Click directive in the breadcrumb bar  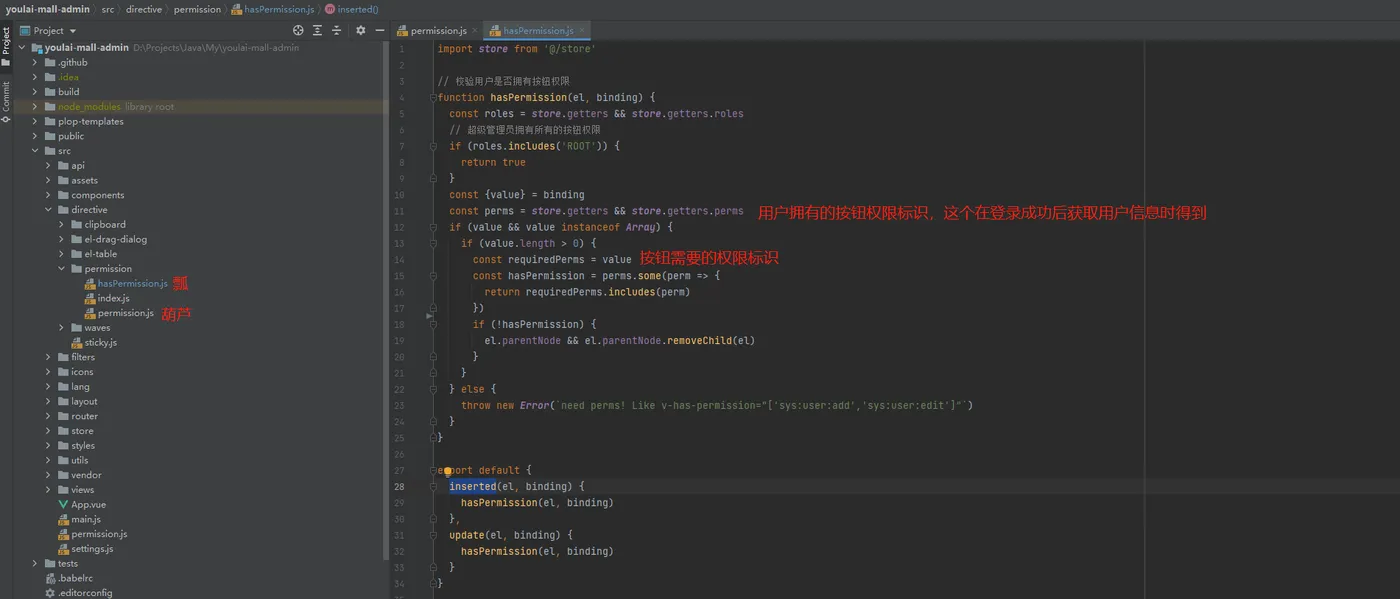point(144,9)
